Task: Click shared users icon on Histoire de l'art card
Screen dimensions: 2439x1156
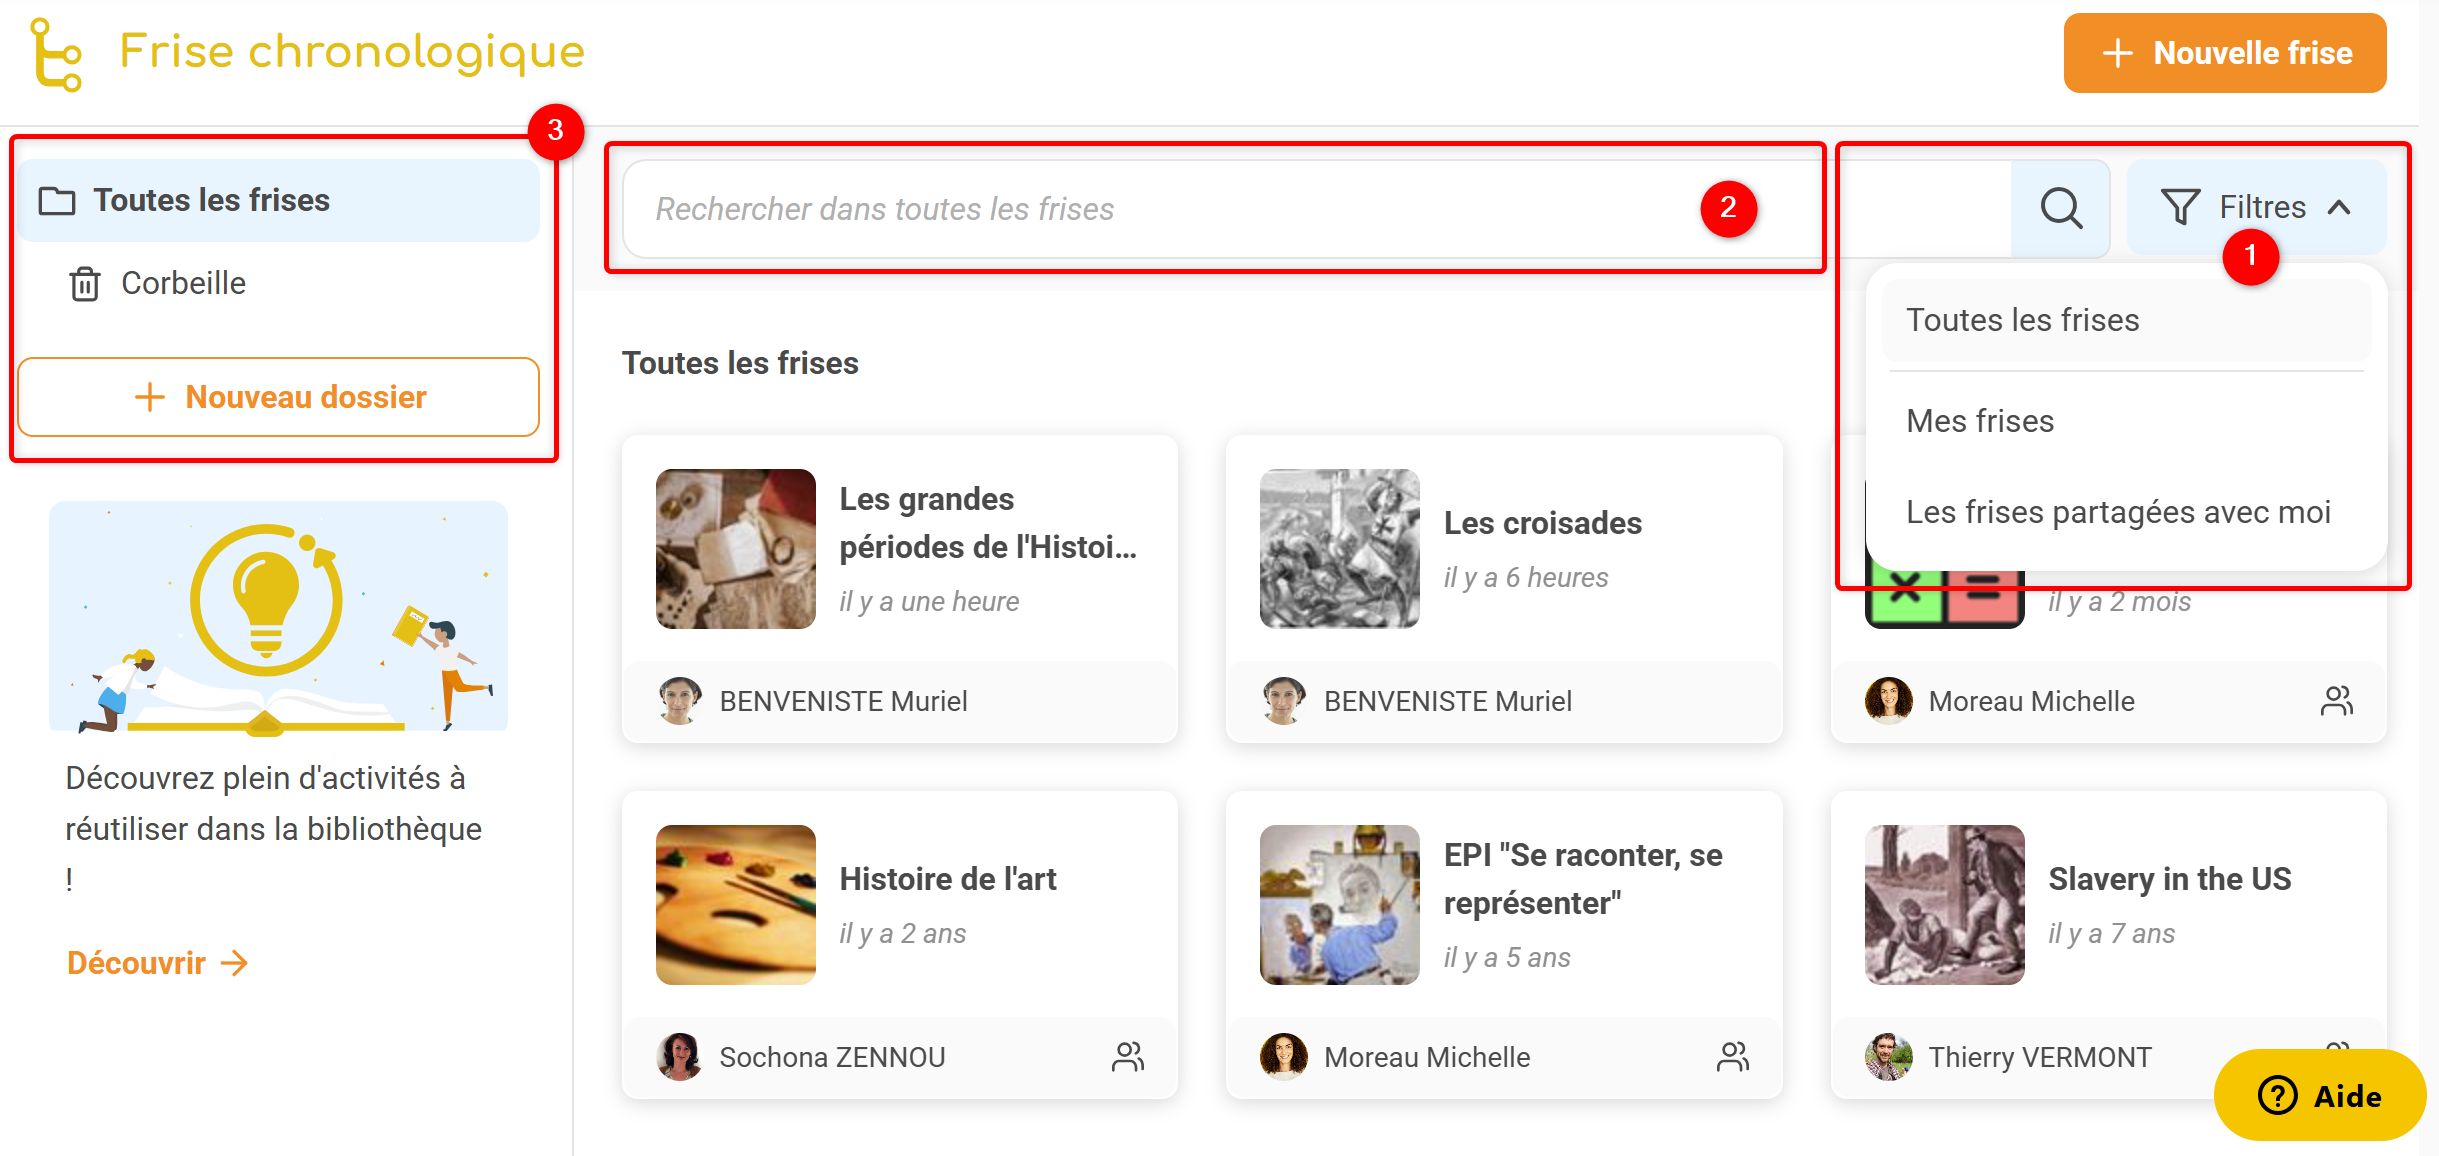Action: tap(1128, 1057)
